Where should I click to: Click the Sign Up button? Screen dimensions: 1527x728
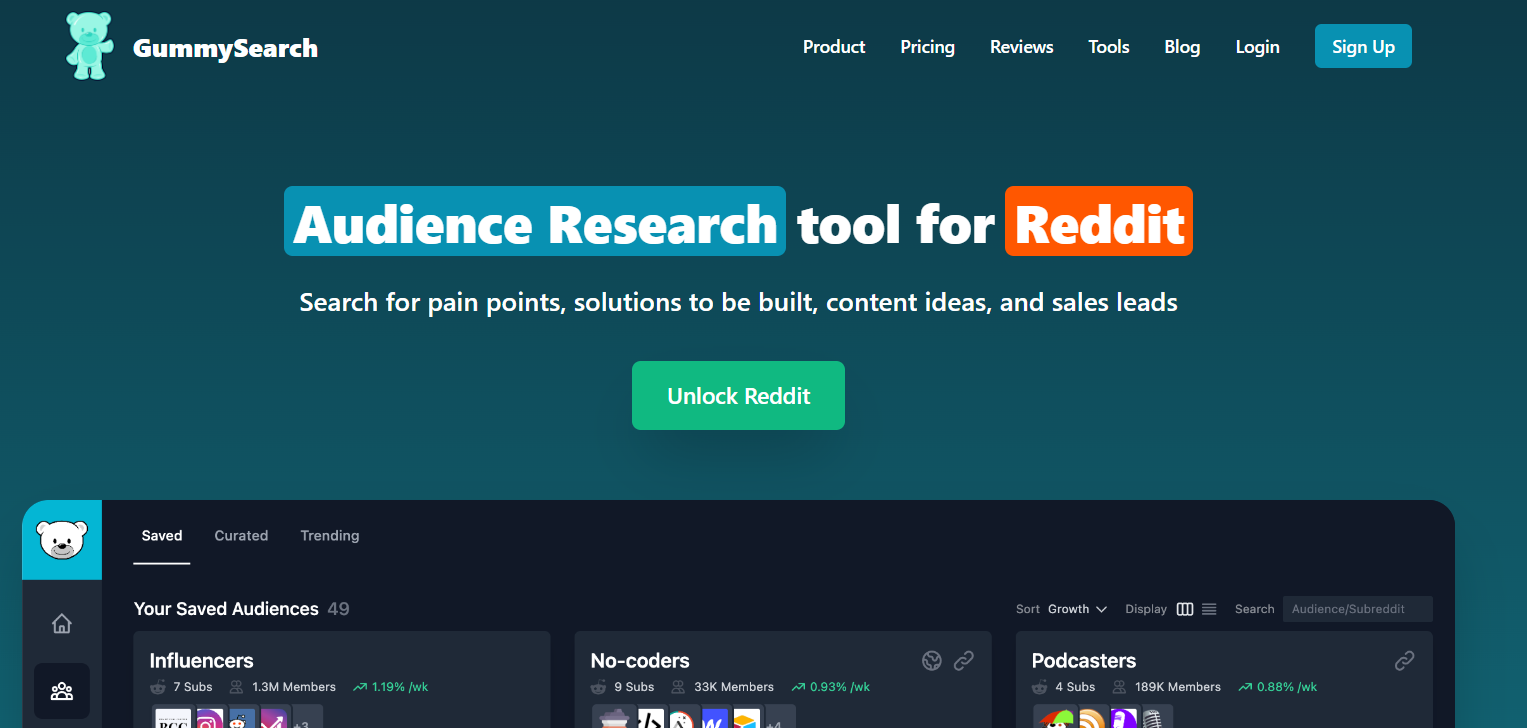coord(1363,46)
